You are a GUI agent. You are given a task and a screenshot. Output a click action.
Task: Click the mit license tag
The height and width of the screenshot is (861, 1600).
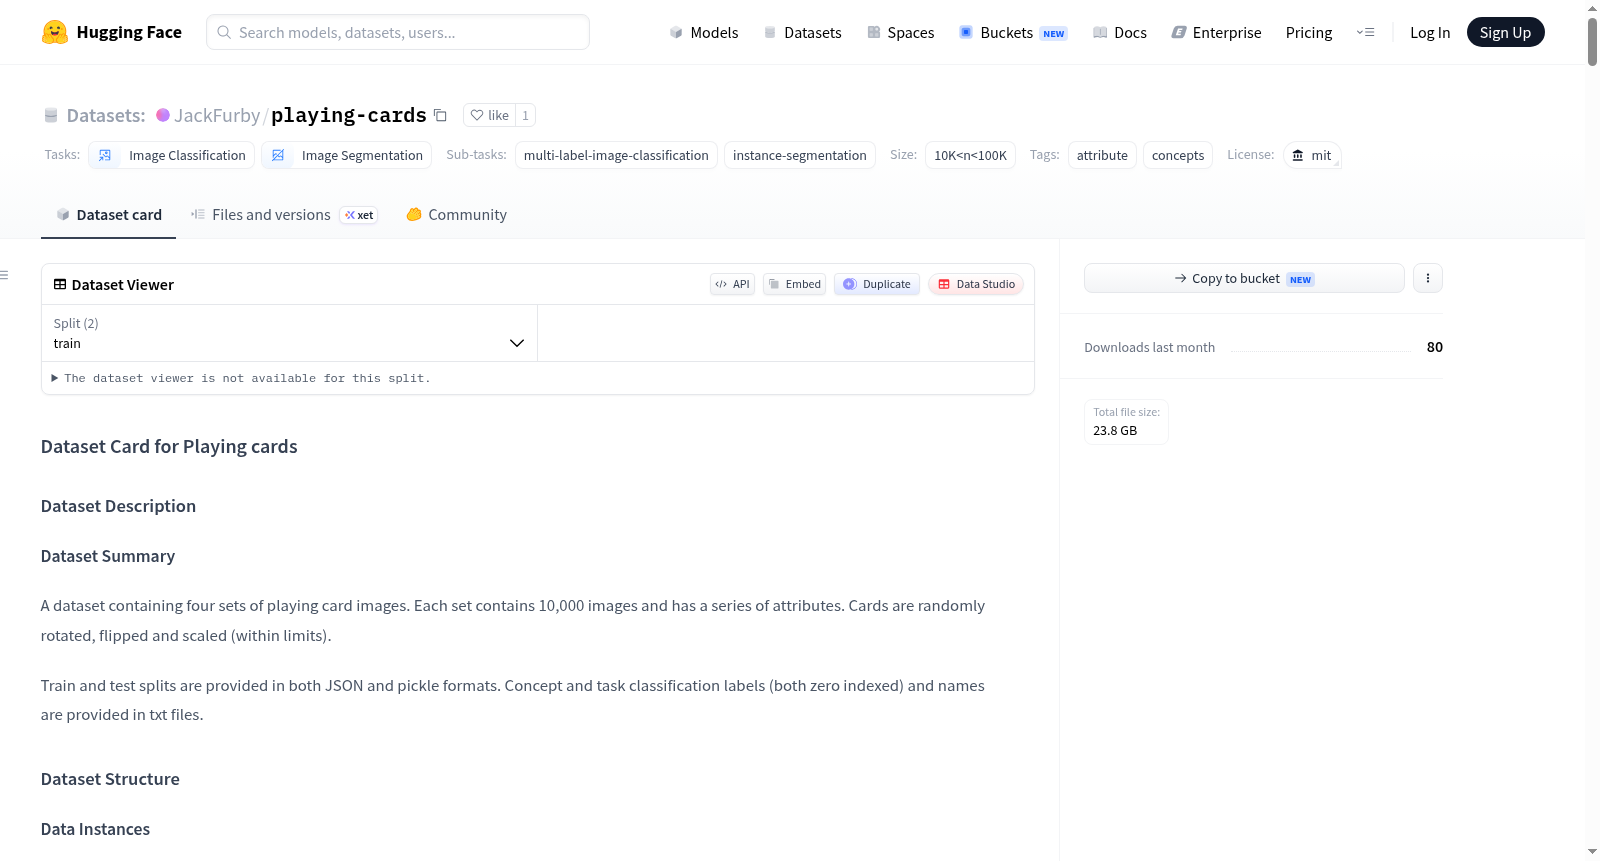(x=1312, y=155)
